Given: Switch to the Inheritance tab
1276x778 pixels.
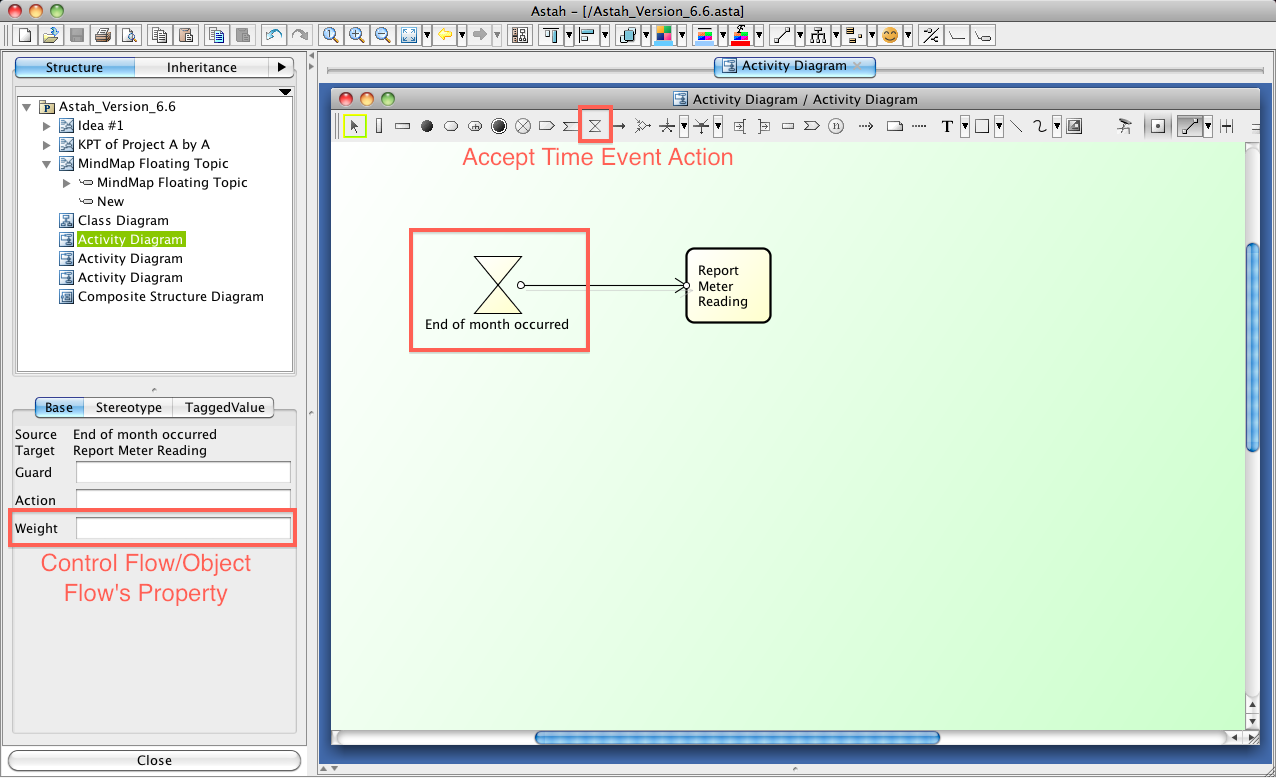Looking at the screenshot, I should tap(202, 67).
